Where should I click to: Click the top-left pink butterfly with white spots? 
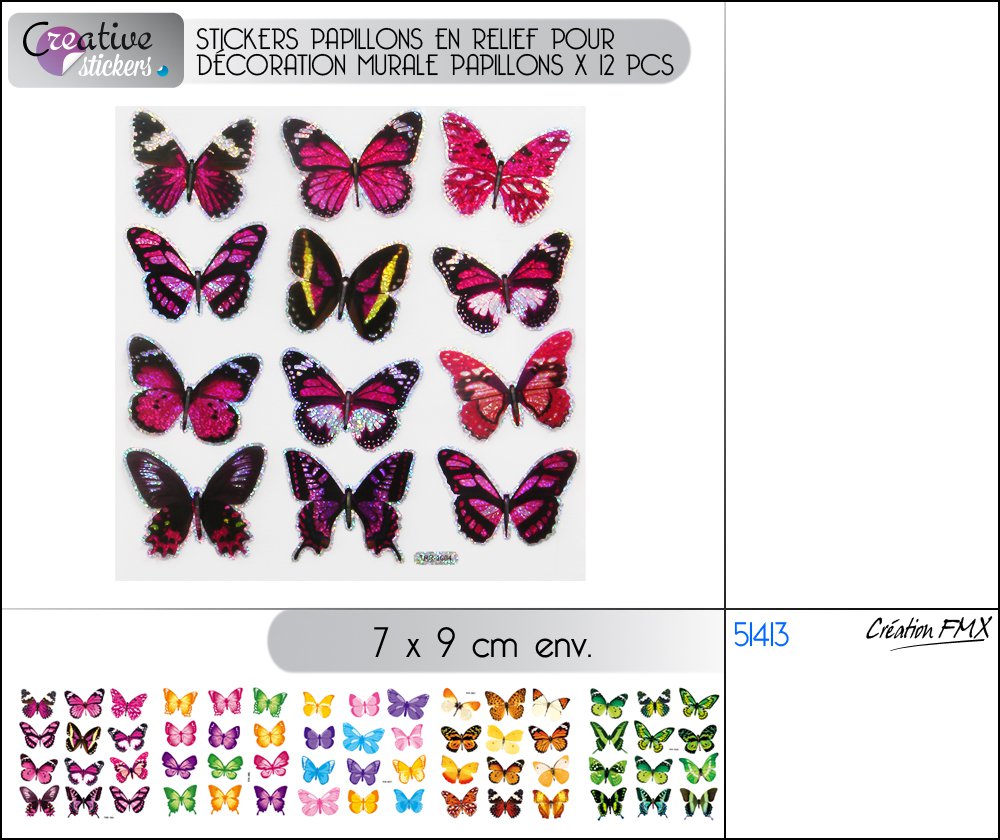click(193, 164)
